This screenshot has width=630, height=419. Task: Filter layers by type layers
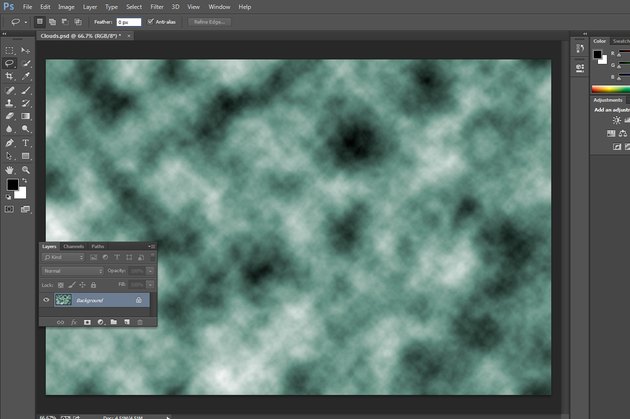tap(117, 257)
